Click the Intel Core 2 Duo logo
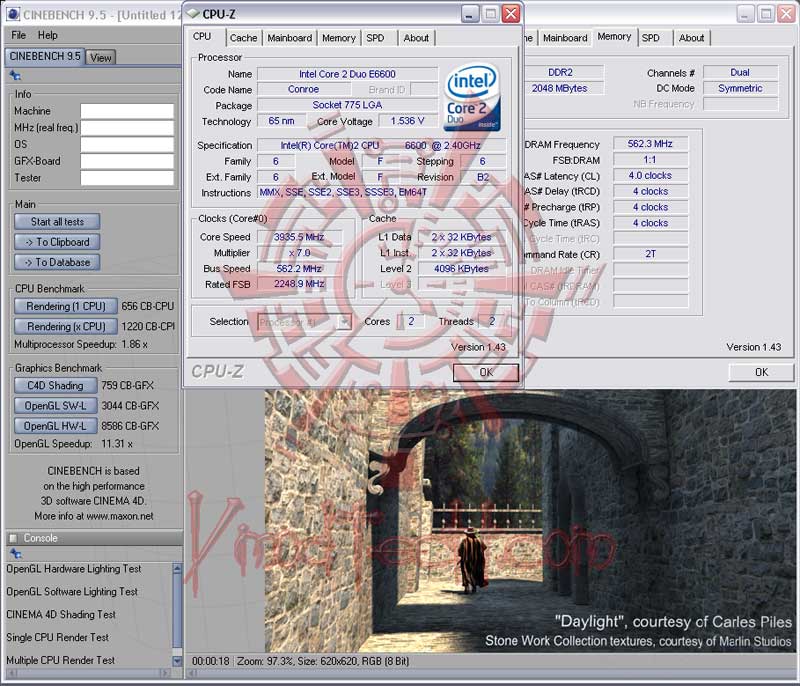Screen dimensions: 800x686 point(472,97)
